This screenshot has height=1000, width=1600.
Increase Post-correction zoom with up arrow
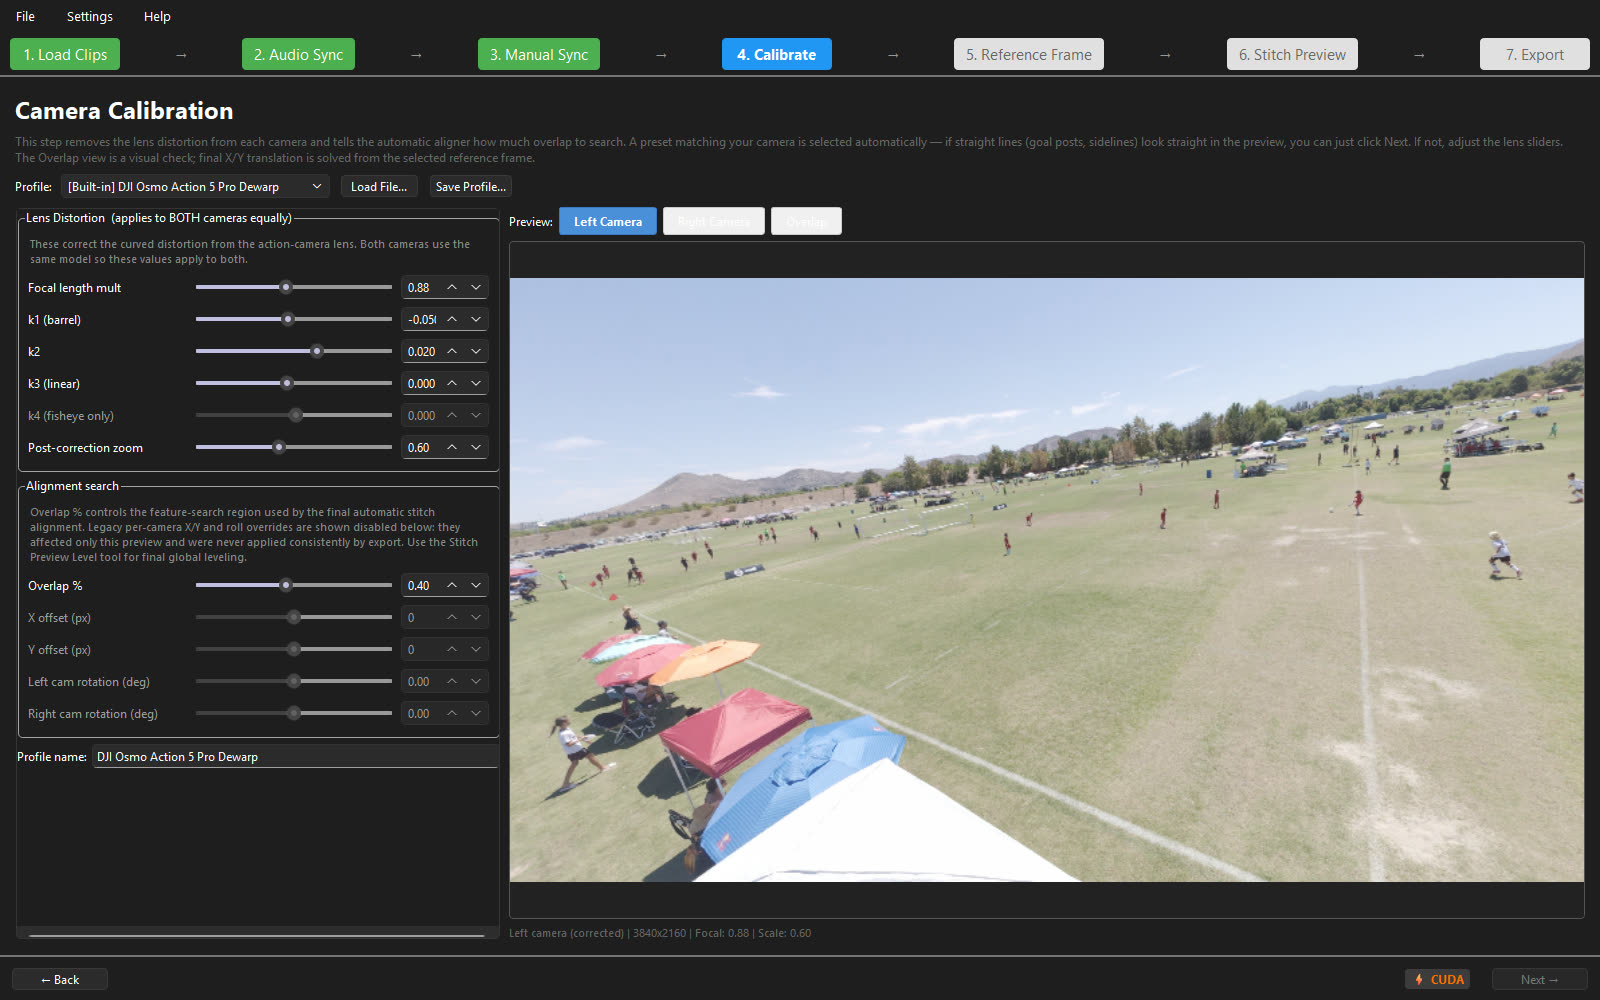click(452, 448)
